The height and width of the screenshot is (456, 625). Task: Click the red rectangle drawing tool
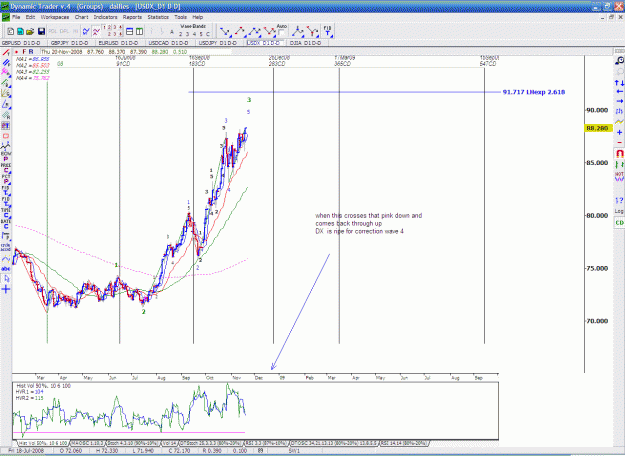coord(6,136)
